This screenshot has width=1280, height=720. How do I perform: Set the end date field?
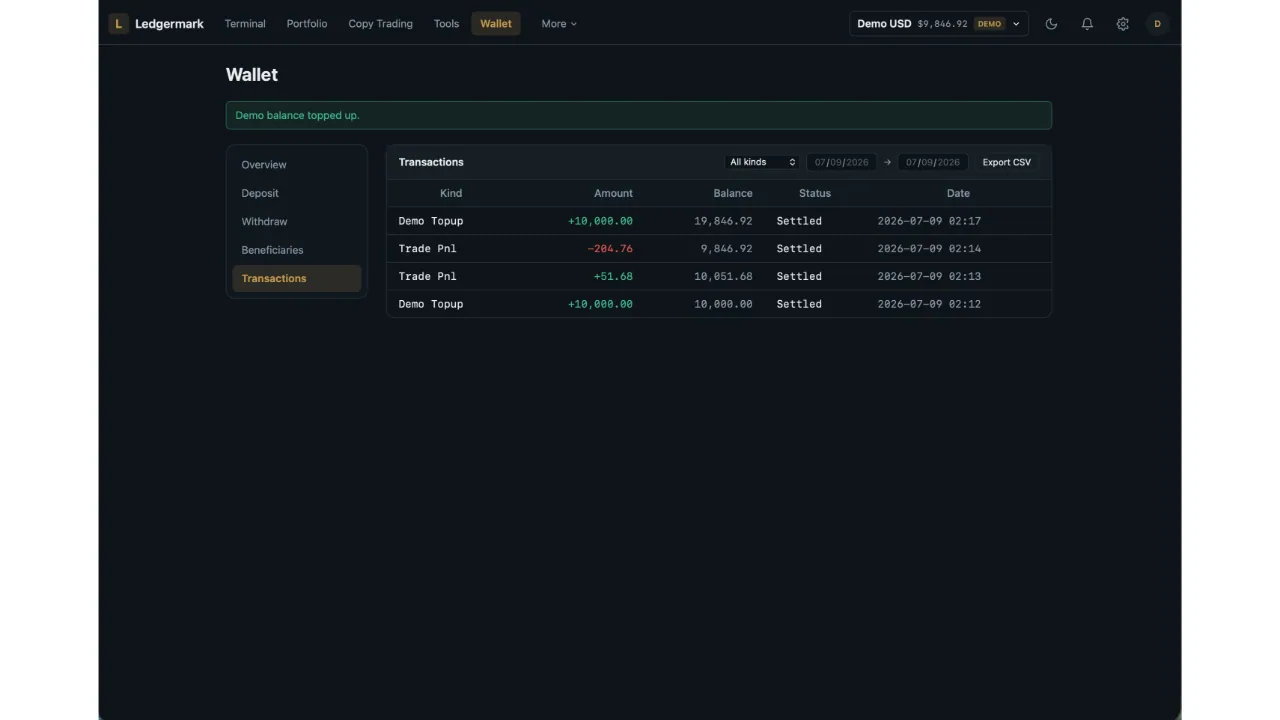coord(933,162)
